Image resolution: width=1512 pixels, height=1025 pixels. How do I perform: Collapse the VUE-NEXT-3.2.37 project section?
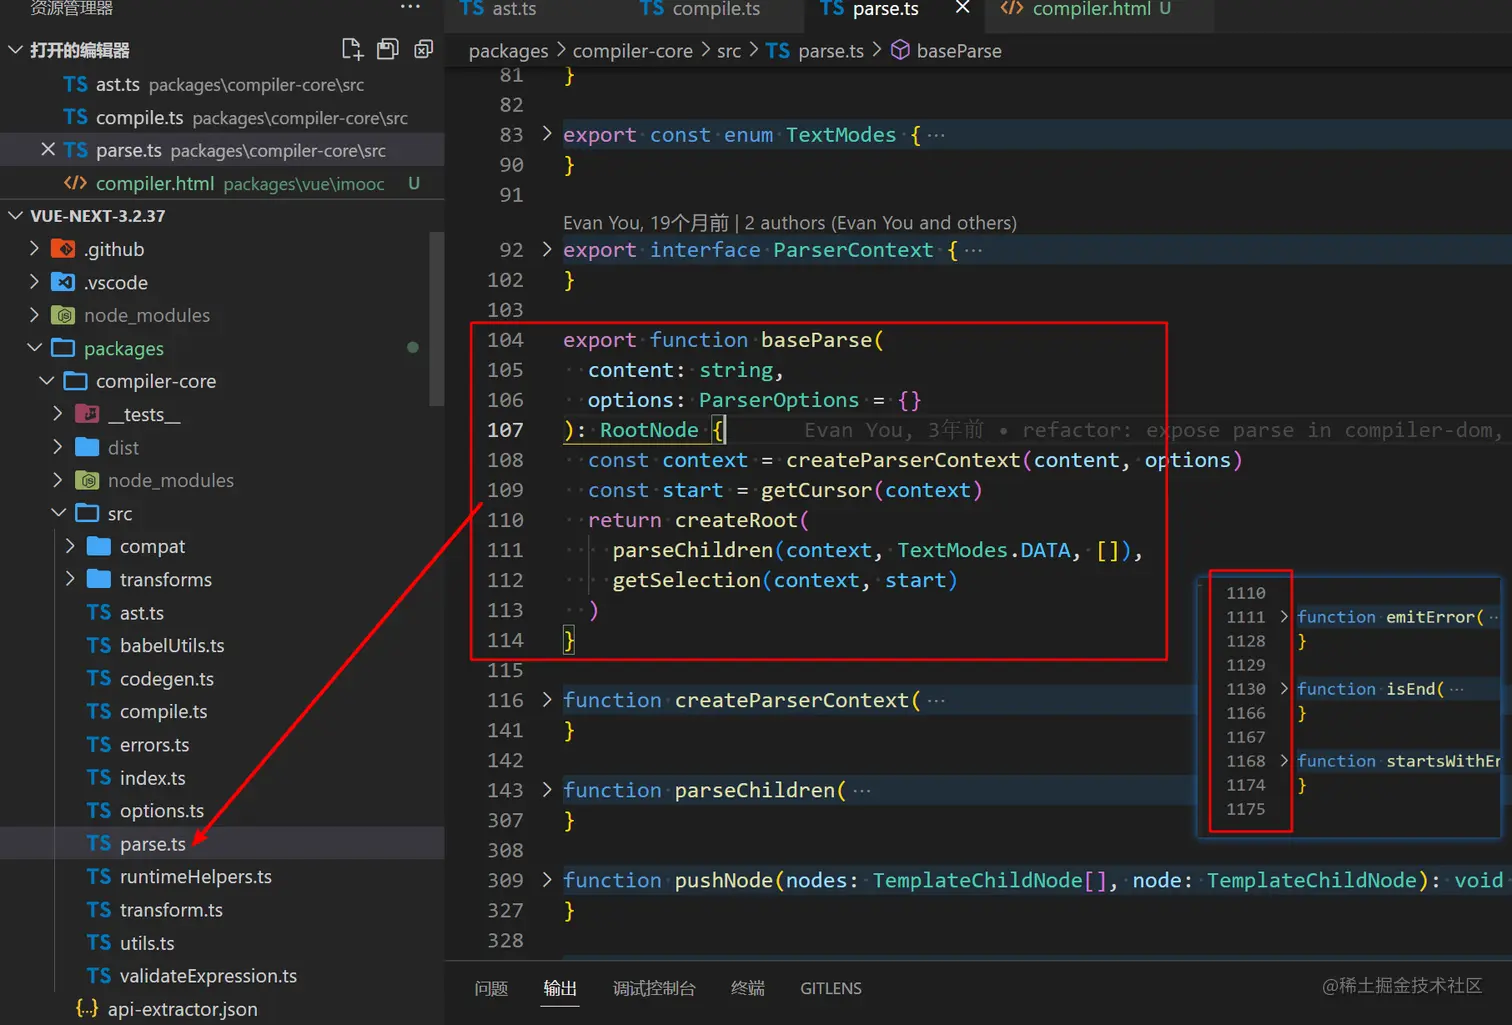pyautogui.click(x=15, y=215)
